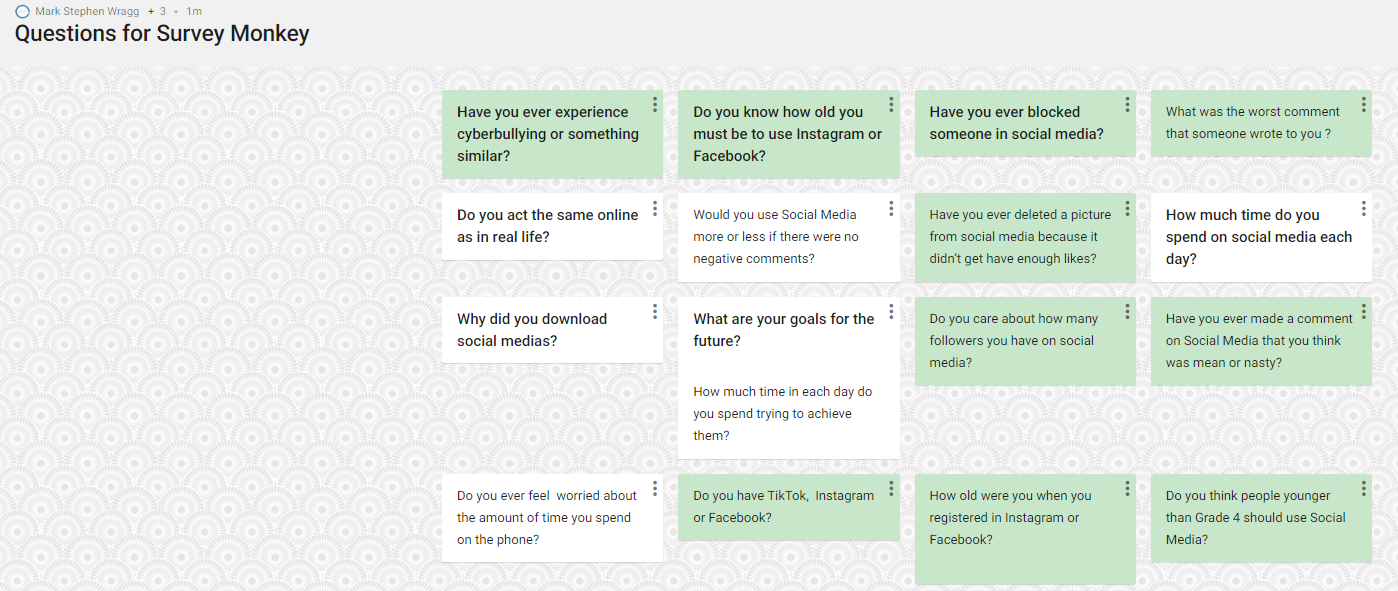Open three-dot menu on 'worst comment' card
The height and width of the screenshot is (591, 1398).
click(x=1363, y=104)
